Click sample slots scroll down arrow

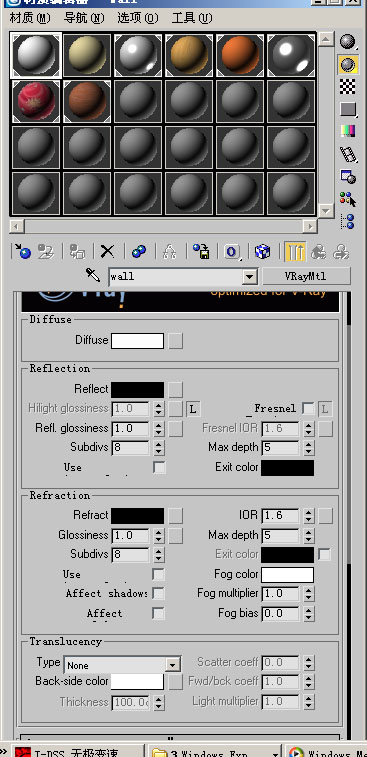point(326,211)
